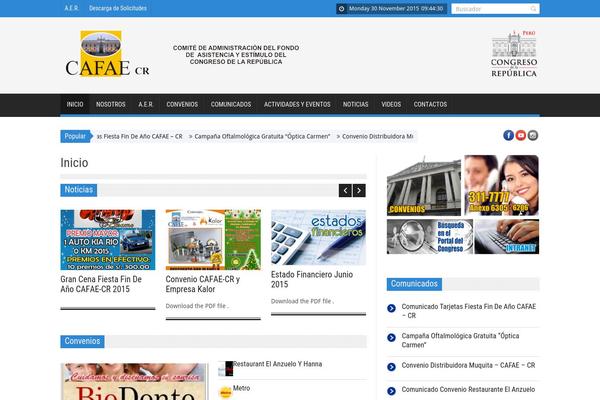
Task: Open the YouTube social icon
Action: point(520,135)
